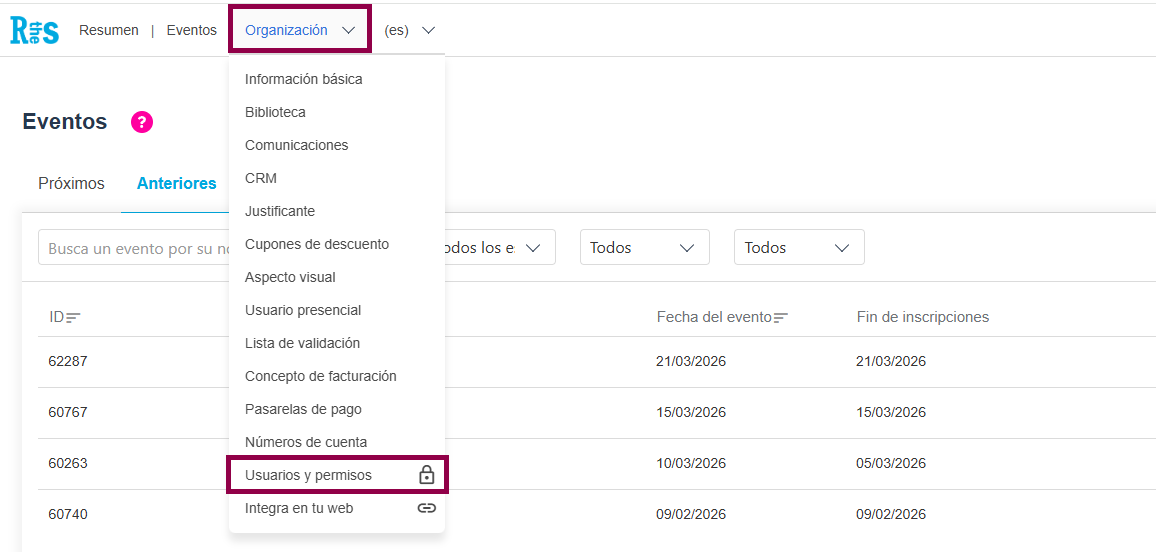Screen dimensions: 1156x552
Task: Open Lista de validación menu entry
Action: pos(302,343)
